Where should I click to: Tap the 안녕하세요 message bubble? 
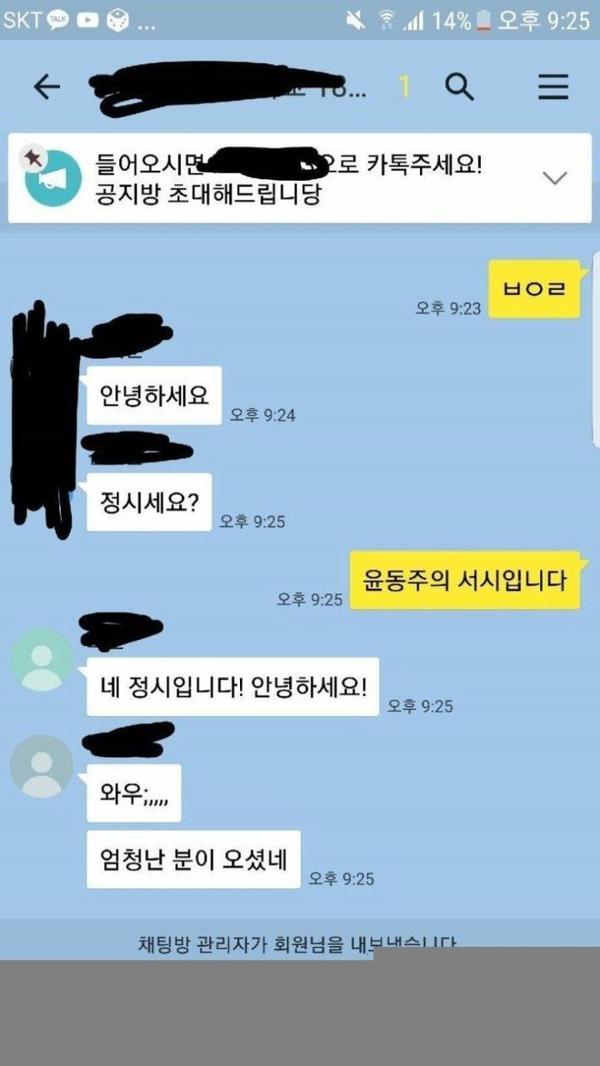(154, 395)
